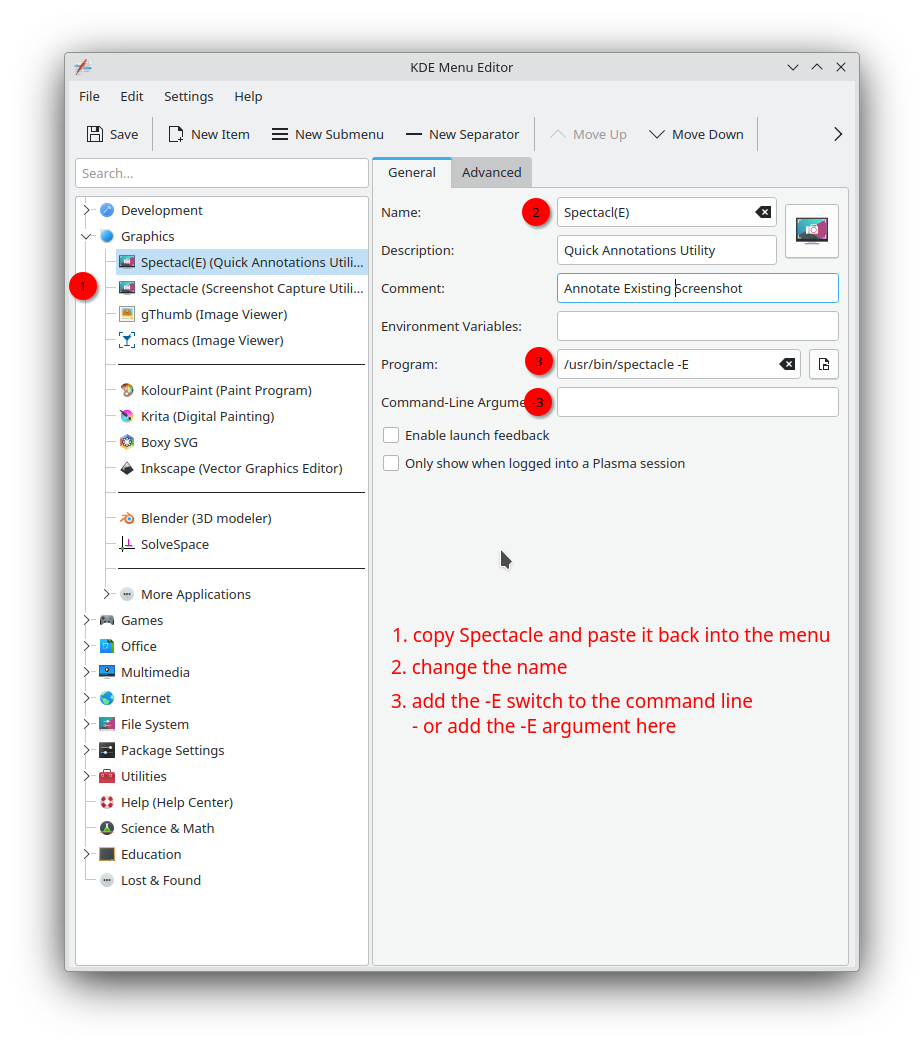
Task: Clear the Program field with its clear icon
Action: (787, 364)
